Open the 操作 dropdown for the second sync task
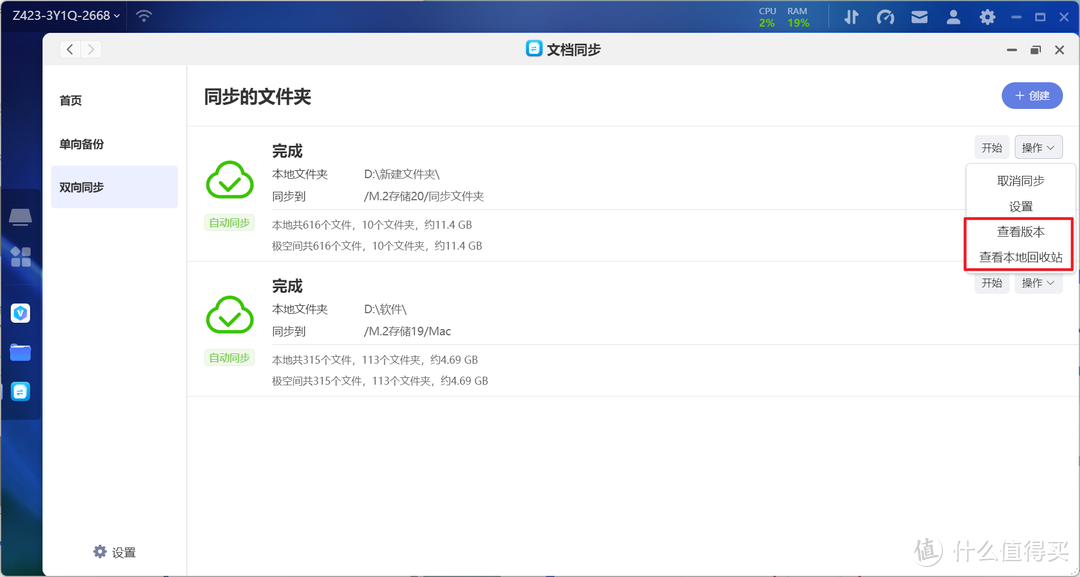The width and height of the screenshot is (1080, 577). tap(1038, 282)
